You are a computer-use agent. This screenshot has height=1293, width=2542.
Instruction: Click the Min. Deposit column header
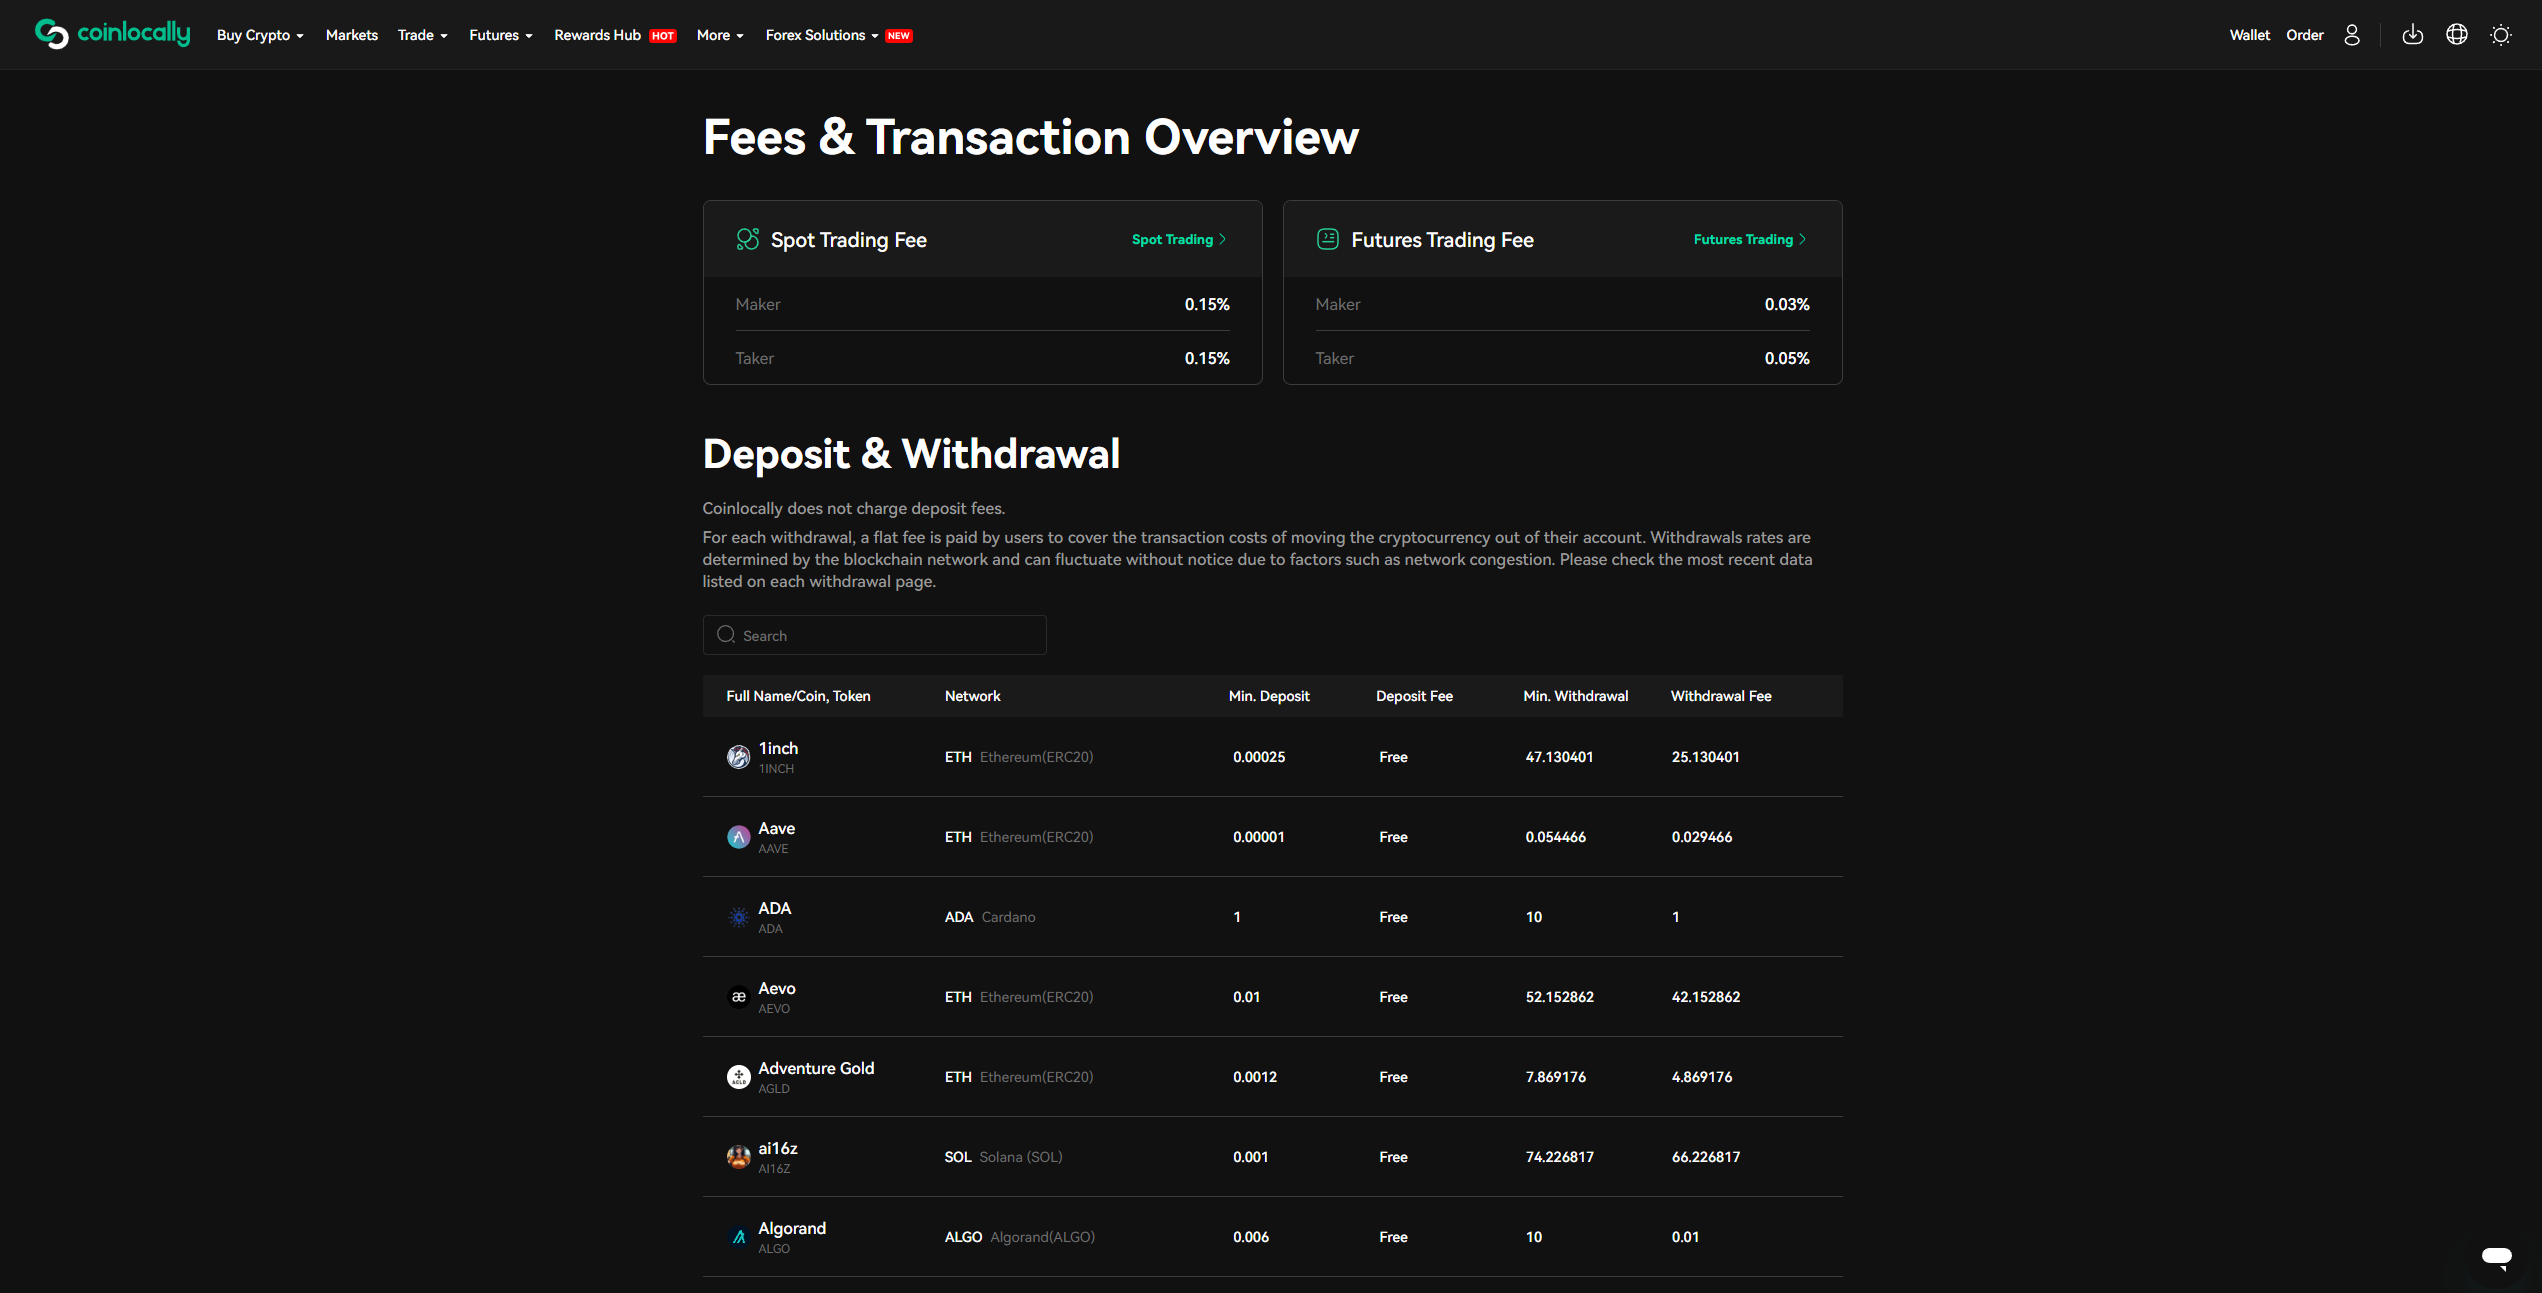click(1268, 696)
